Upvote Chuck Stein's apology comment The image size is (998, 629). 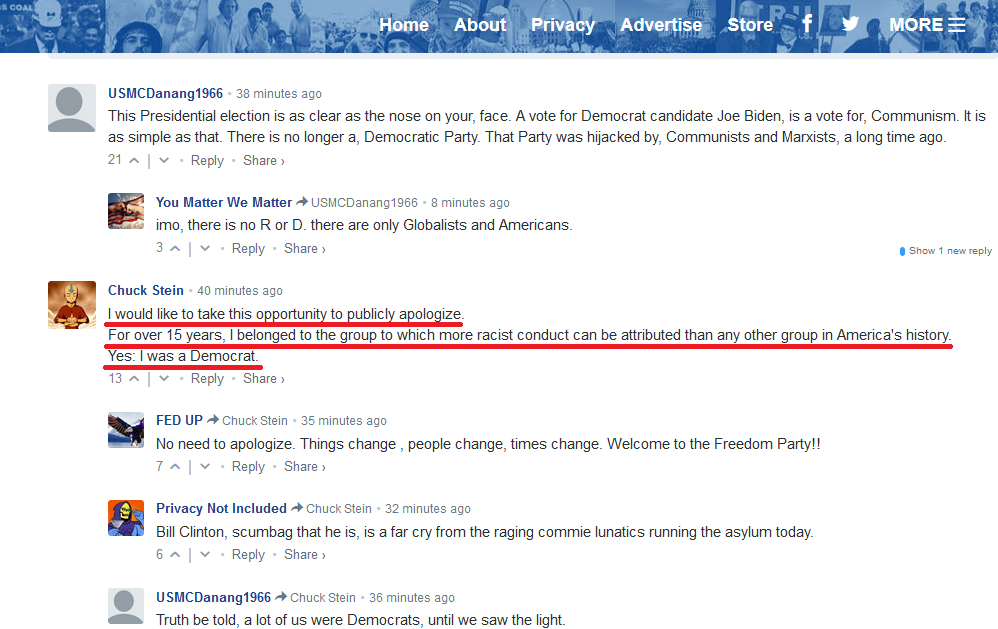point(134,378)
